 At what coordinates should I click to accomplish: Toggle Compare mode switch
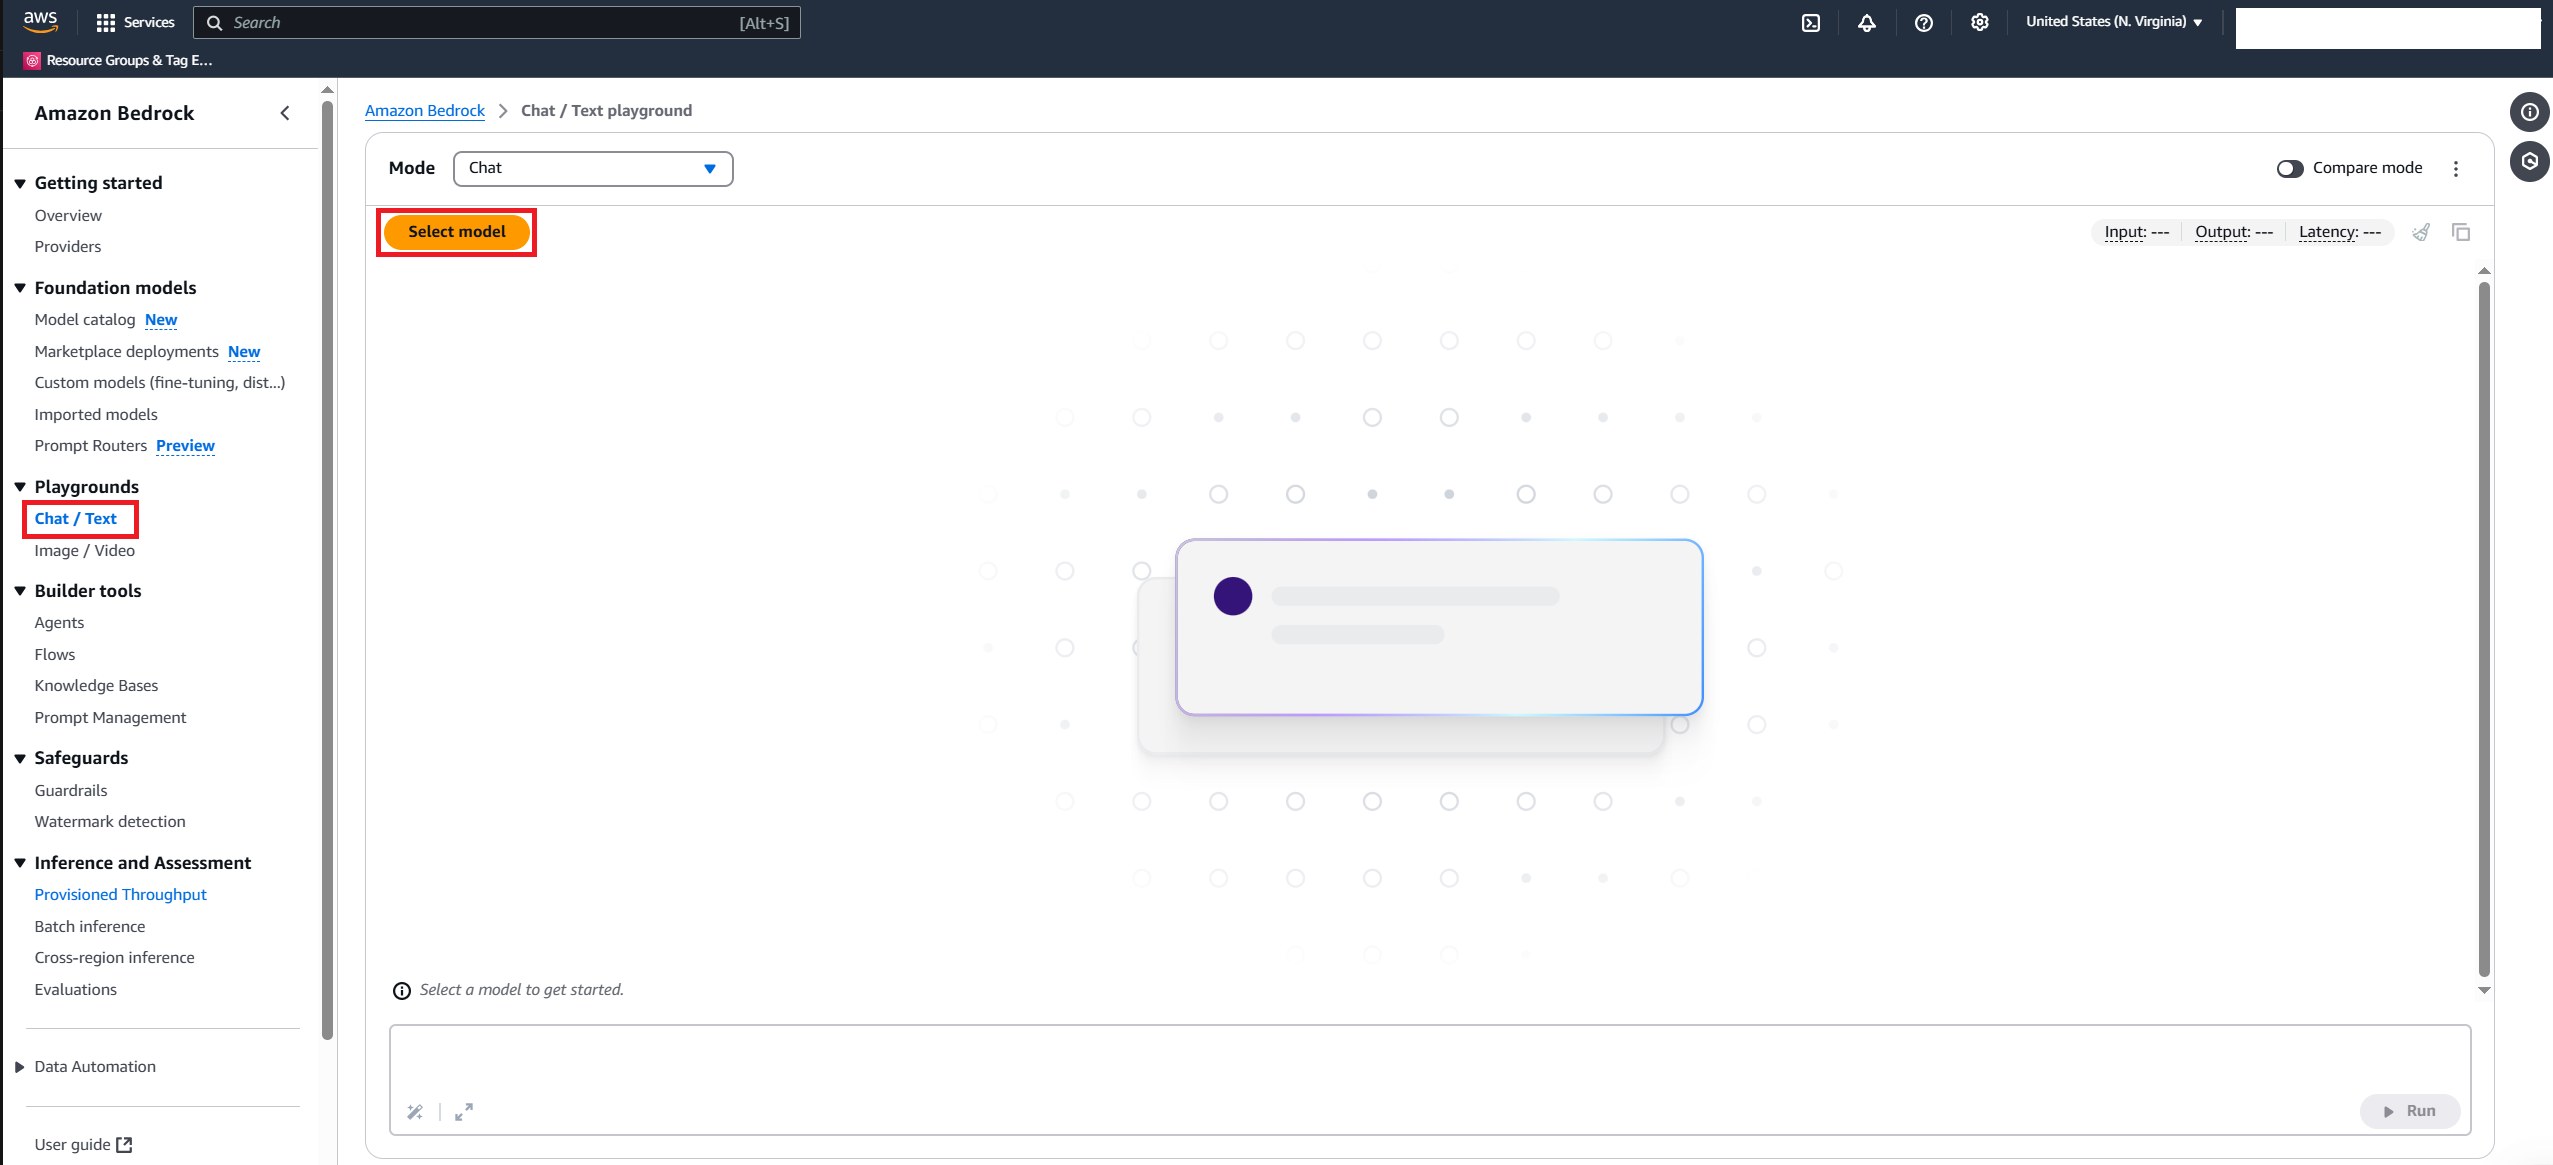2289,168
